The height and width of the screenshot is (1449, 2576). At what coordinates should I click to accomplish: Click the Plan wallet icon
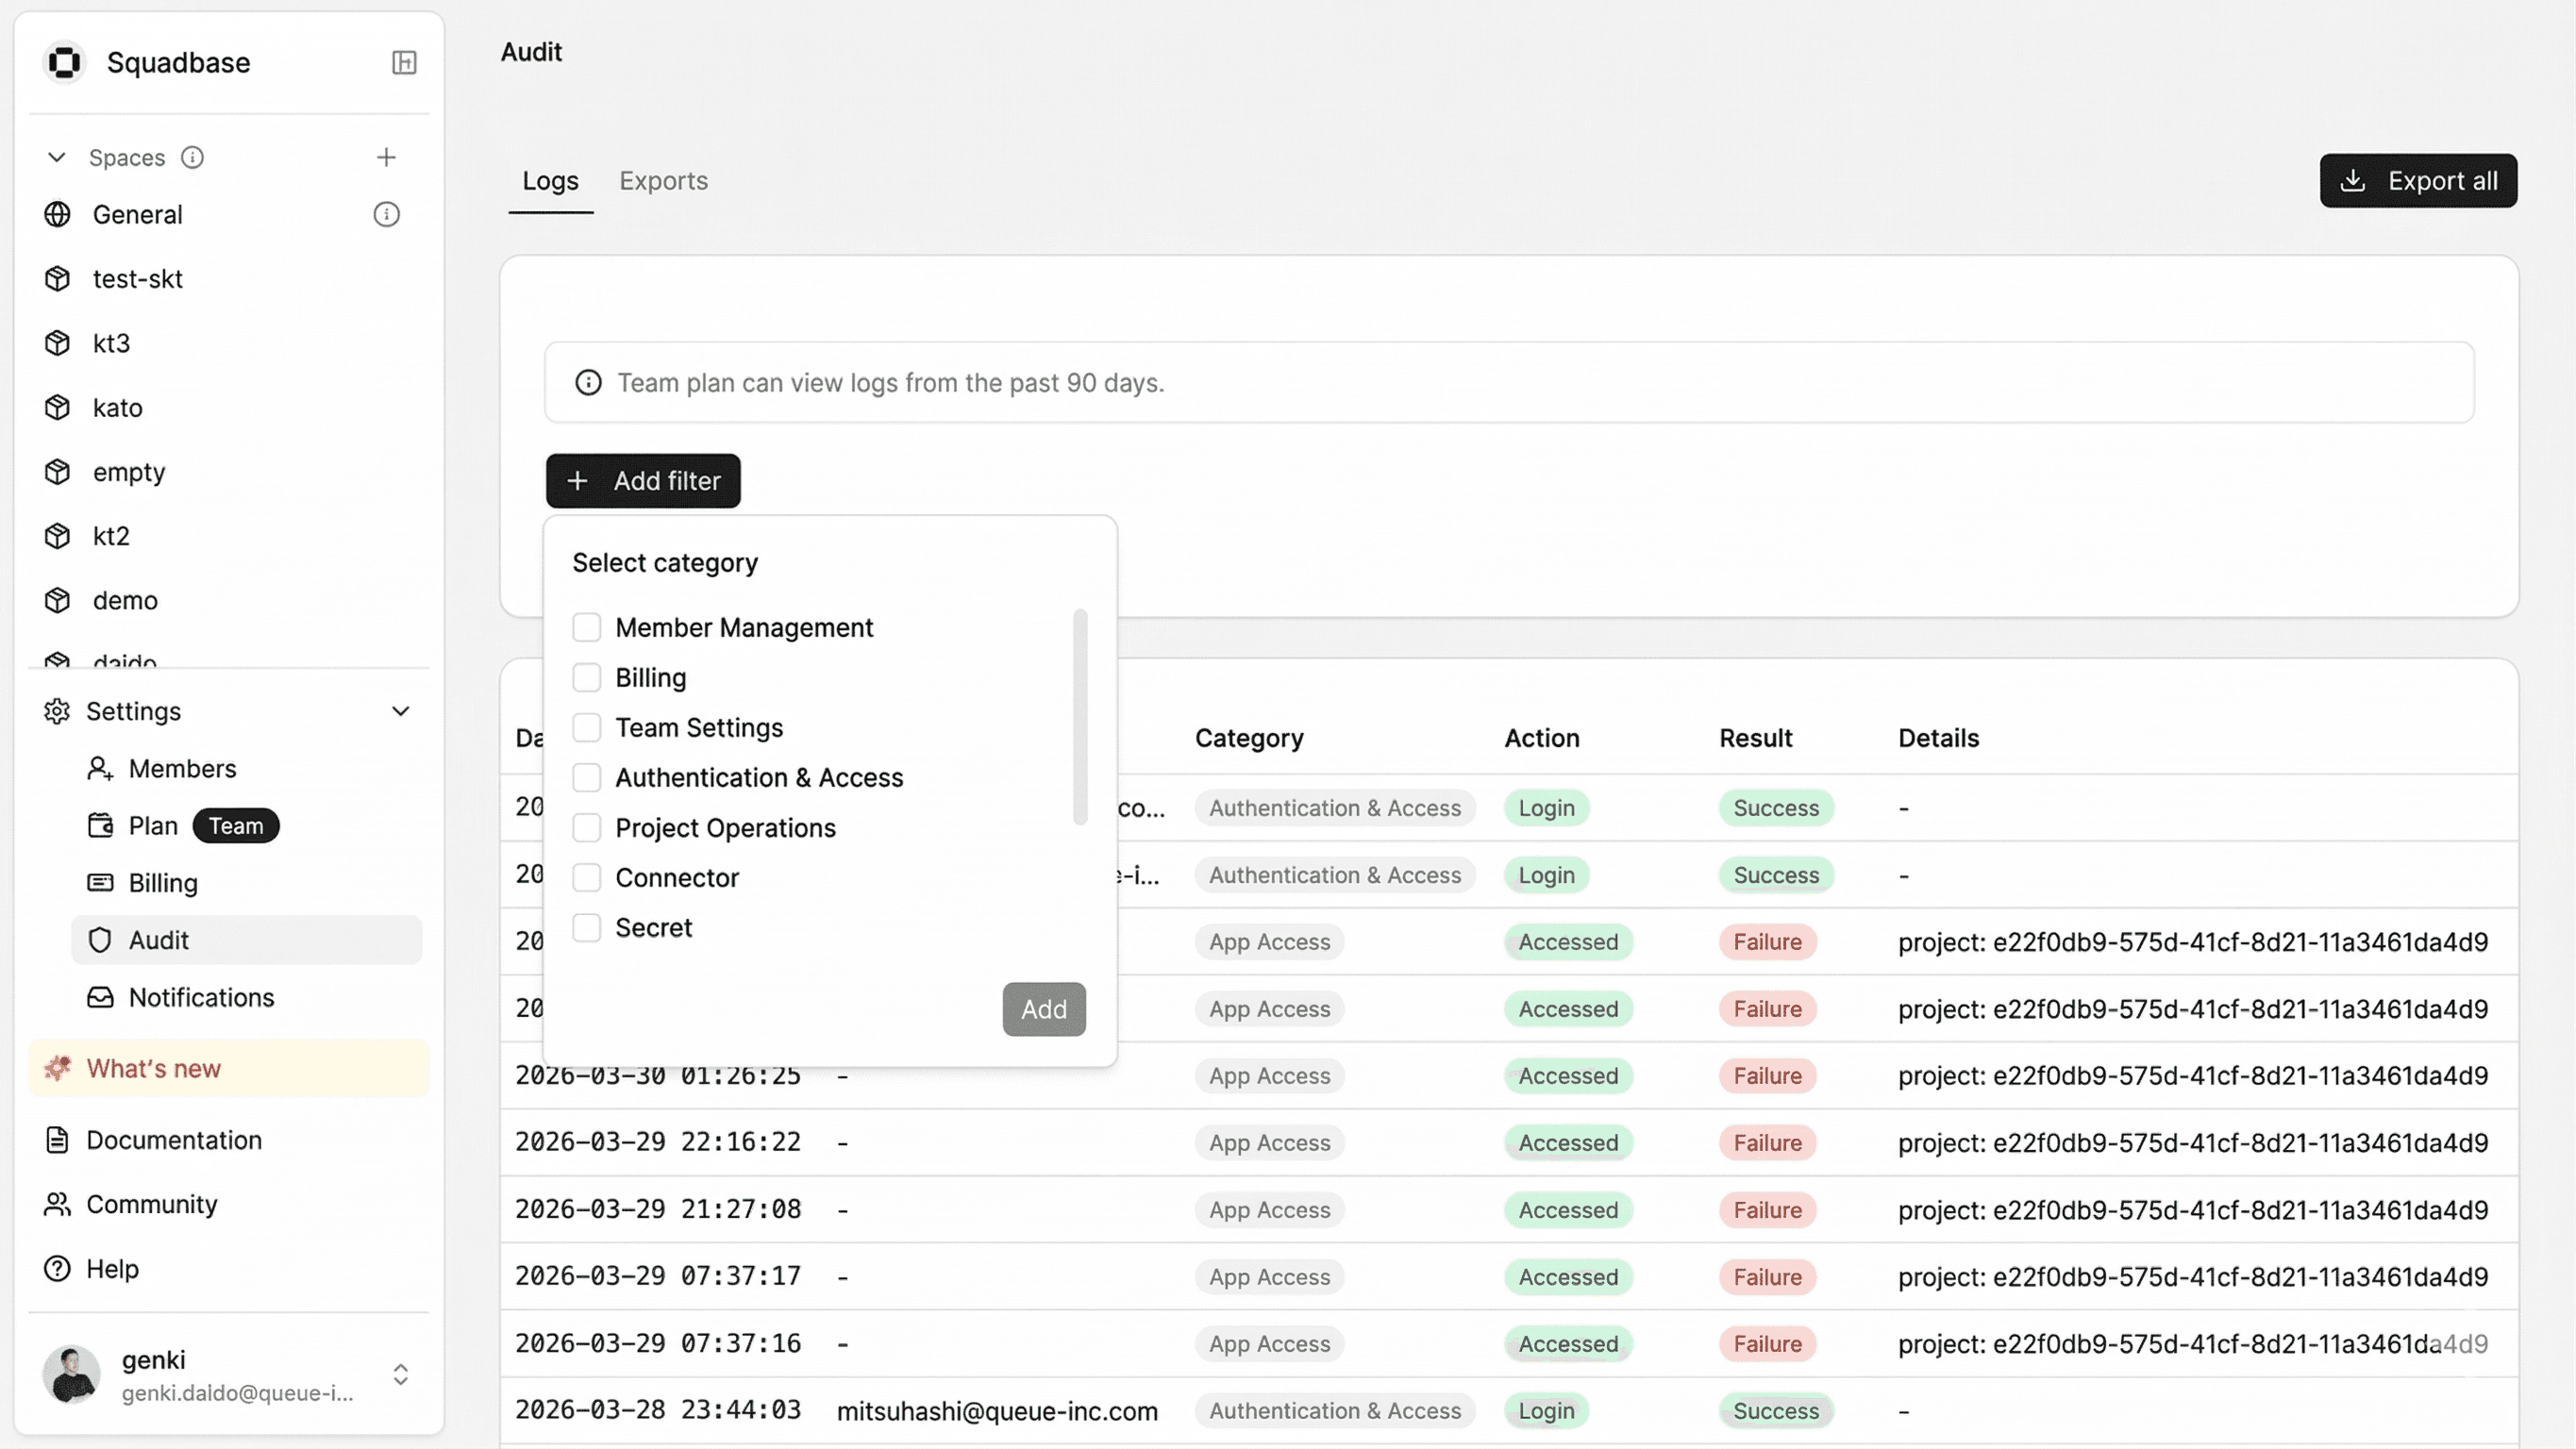point(100,825)
